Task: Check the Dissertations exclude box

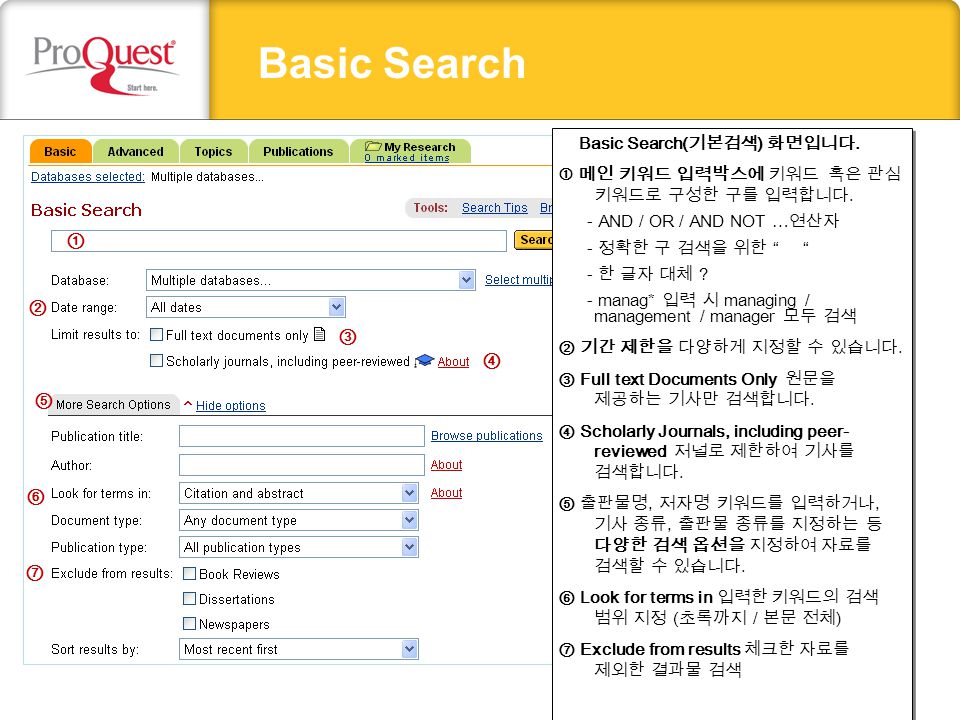Action: coord(190,599)
